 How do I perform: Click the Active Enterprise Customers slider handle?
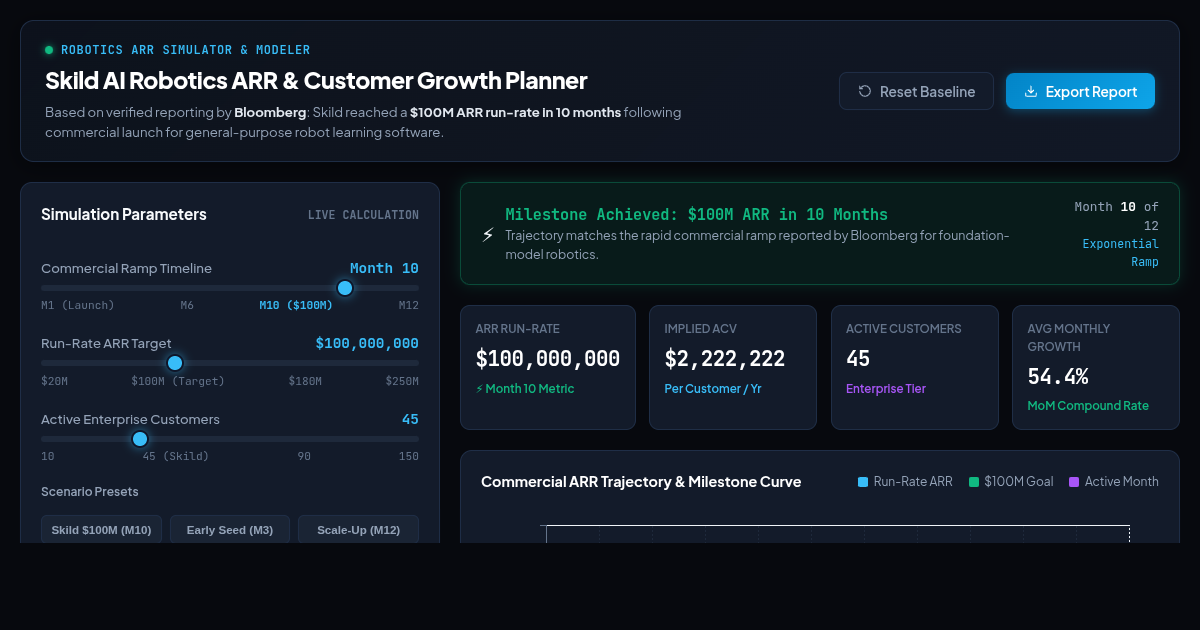pos(140,439)
